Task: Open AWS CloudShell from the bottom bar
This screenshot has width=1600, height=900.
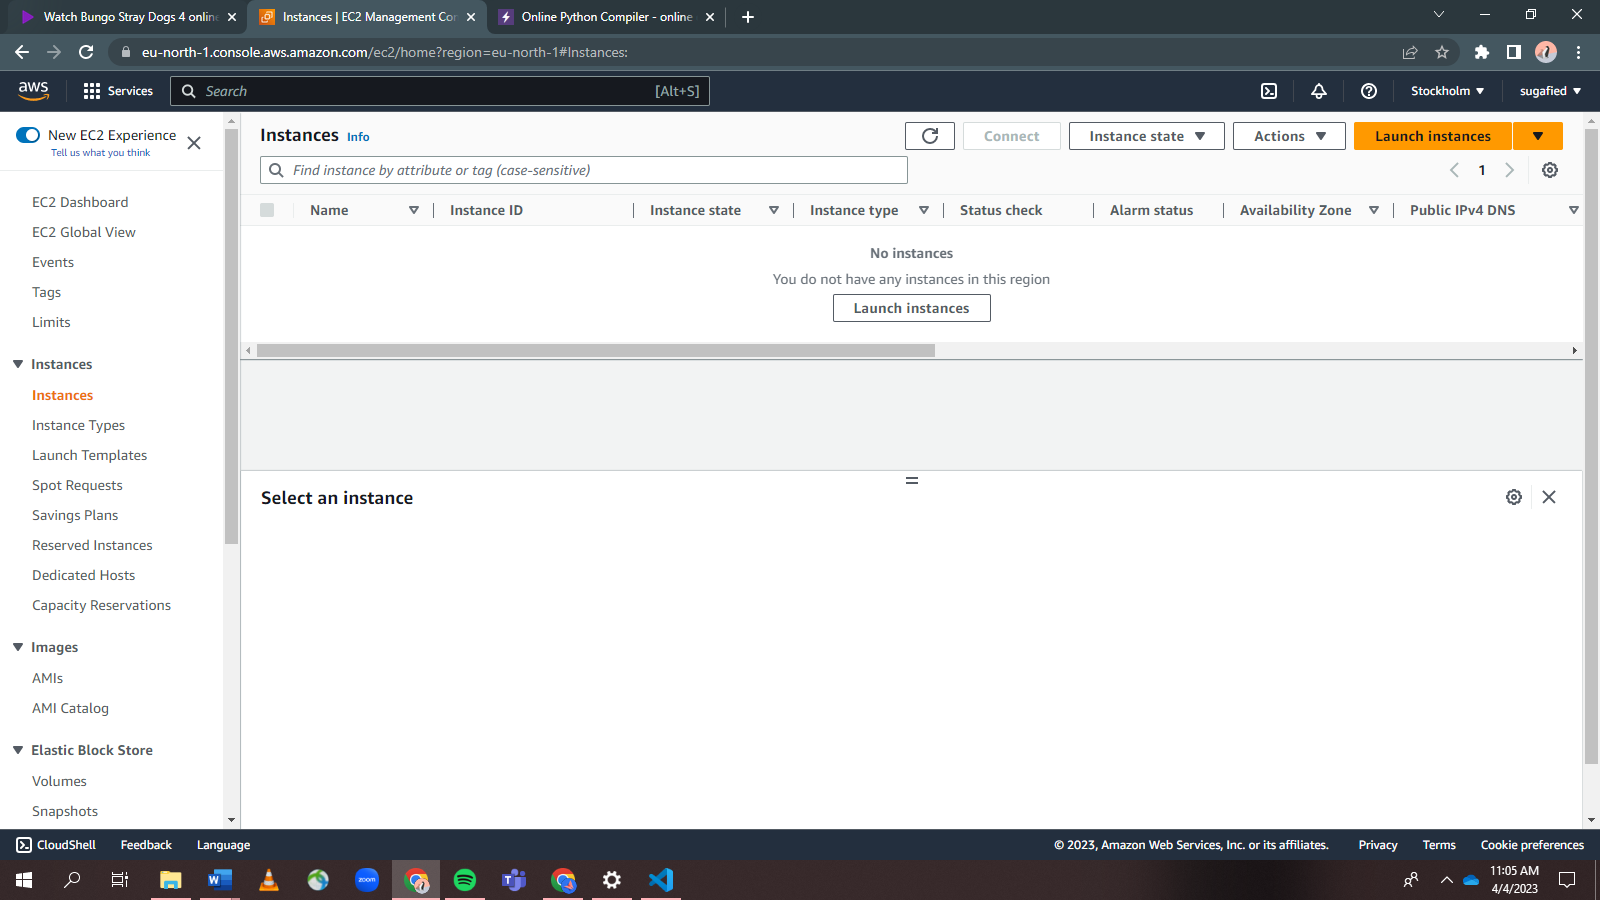Action: [x=56, y=844]
